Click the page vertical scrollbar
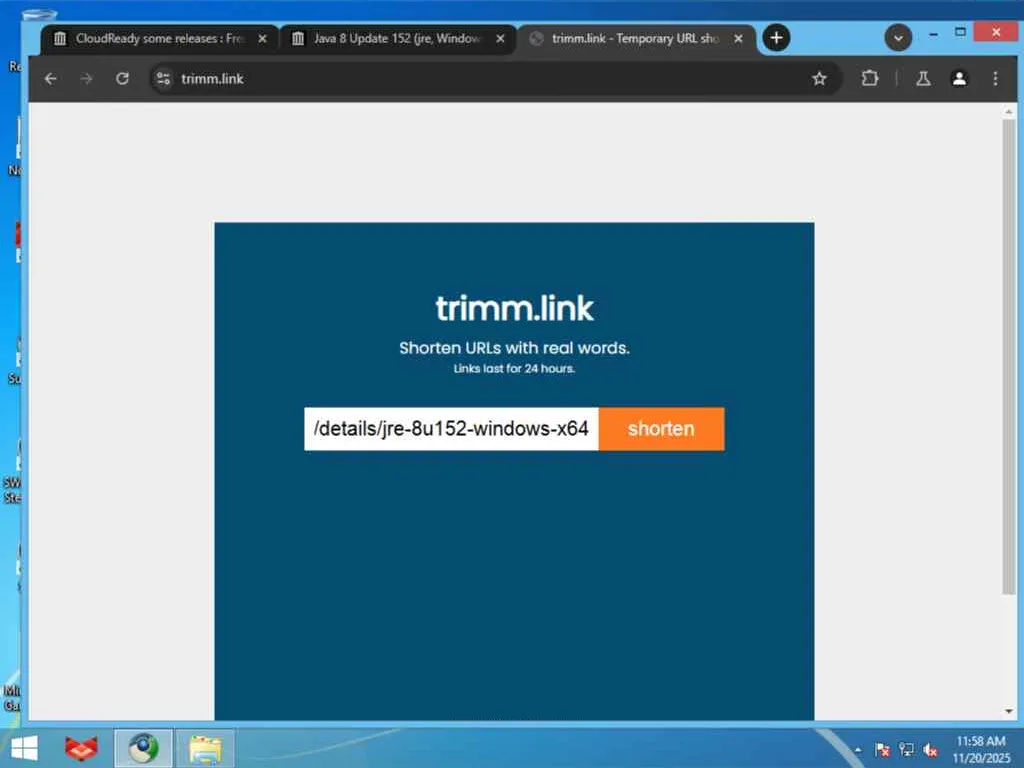Screen dimensions: 1024x768 tap(1009, 356)
